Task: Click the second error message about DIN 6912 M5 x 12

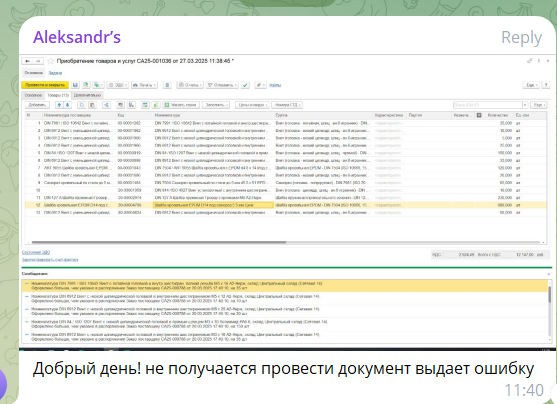Action: 285,298
